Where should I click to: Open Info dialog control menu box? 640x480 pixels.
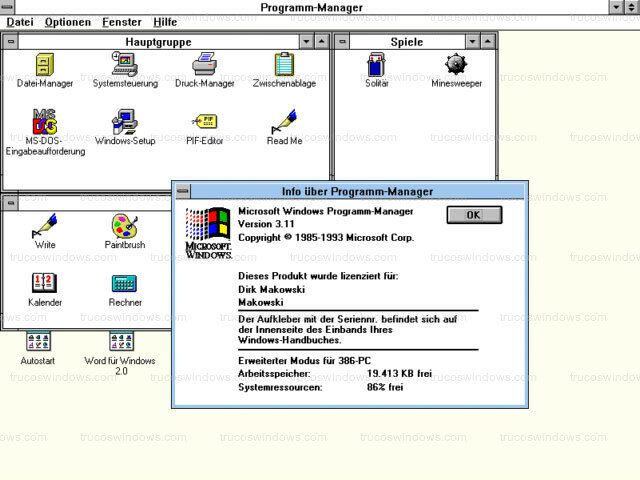point(183,191)
